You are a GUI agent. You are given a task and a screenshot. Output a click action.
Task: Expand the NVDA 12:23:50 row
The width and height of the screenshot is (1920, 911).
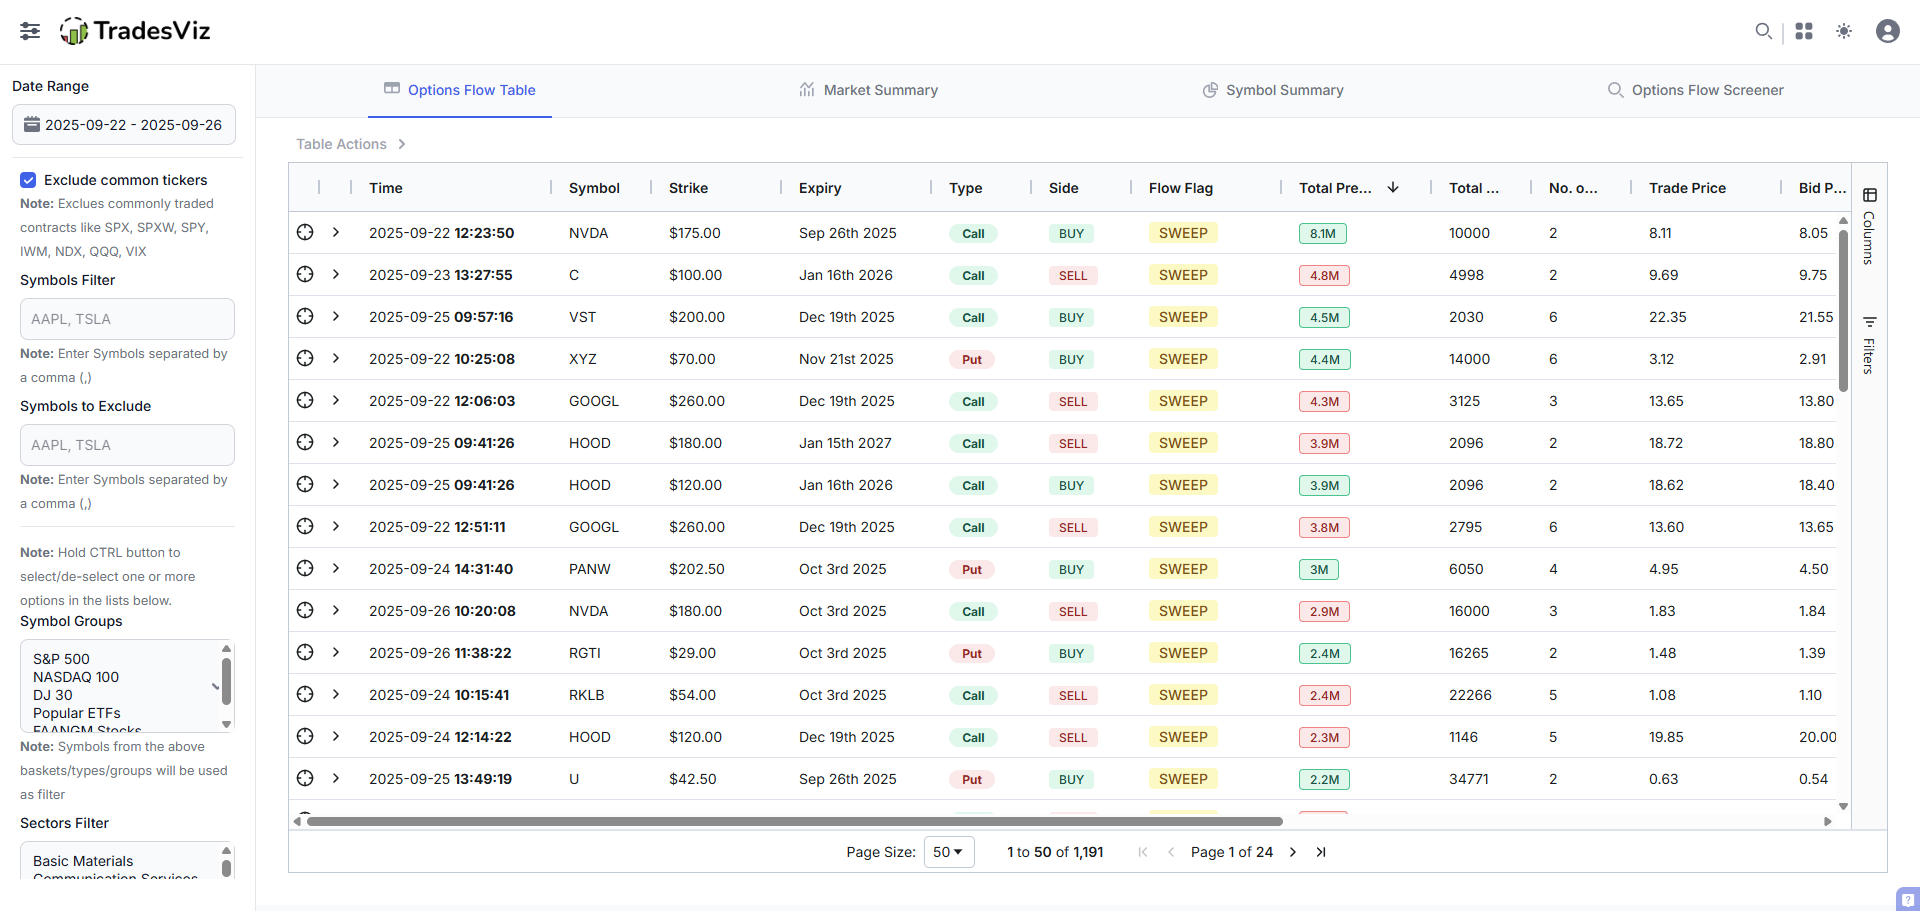point(336,232)
